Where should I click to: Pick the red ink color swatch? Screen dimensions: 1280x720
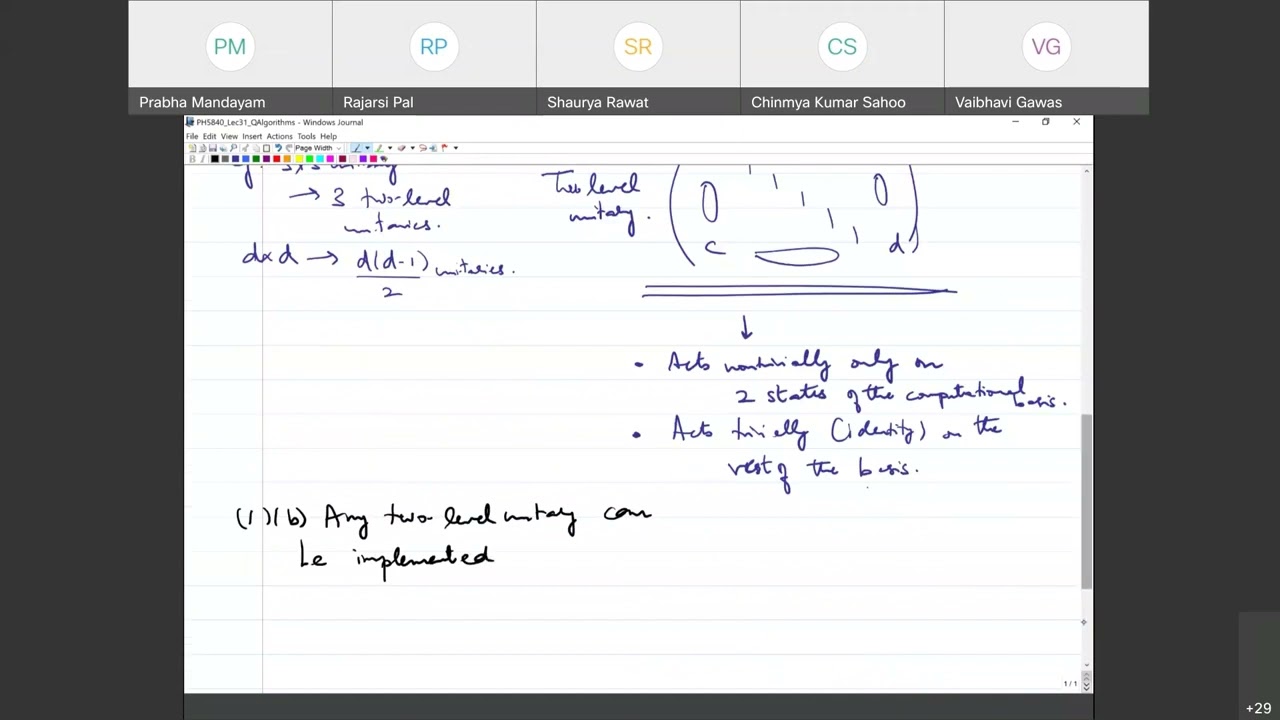pos(277,159)
